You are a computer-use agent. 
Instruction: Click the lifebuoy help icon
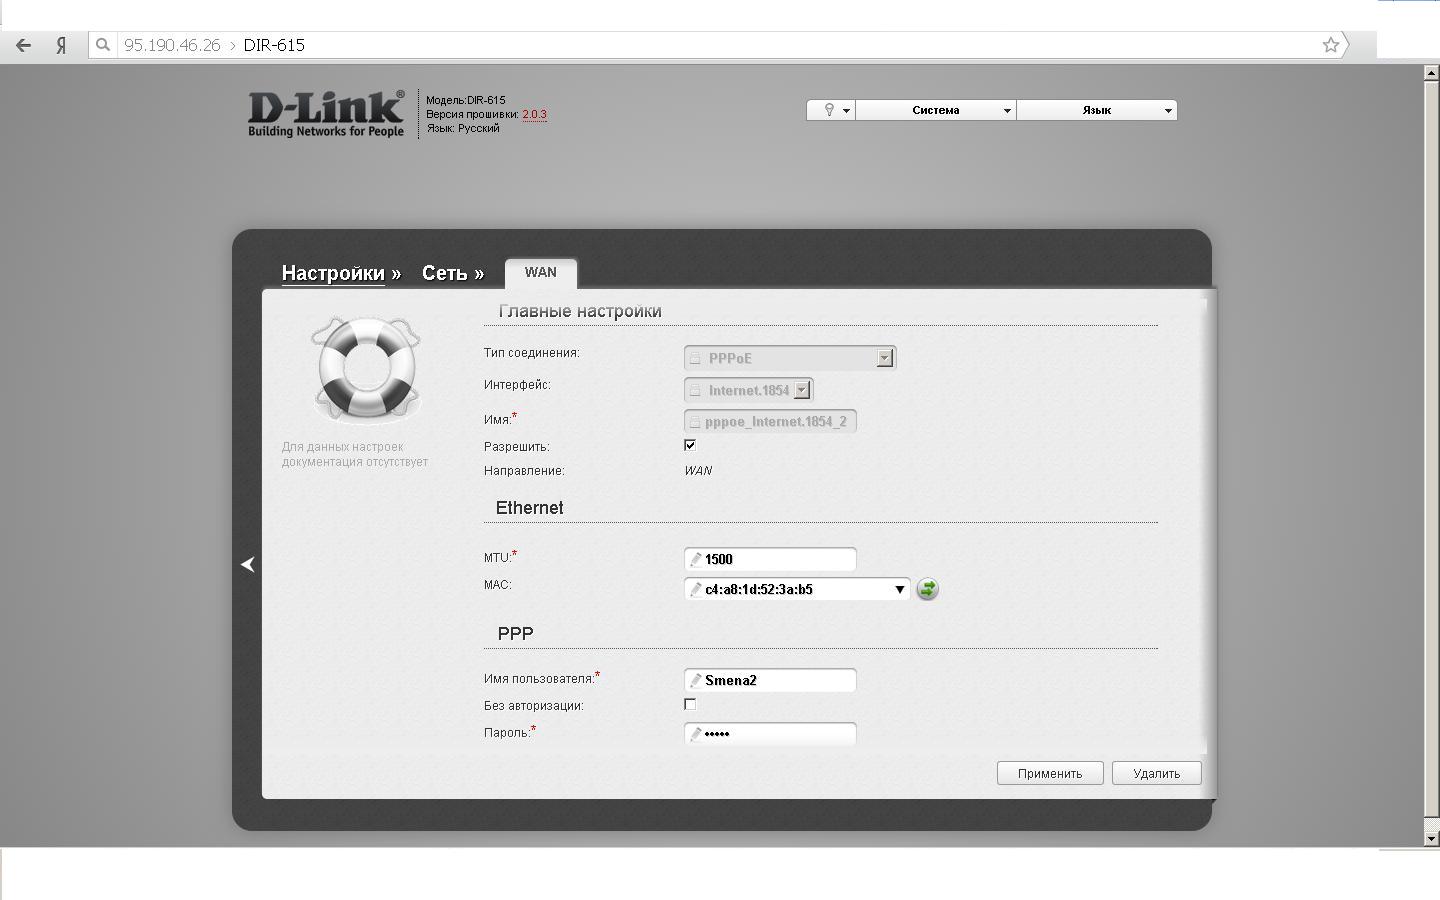(x=366, y=370)
